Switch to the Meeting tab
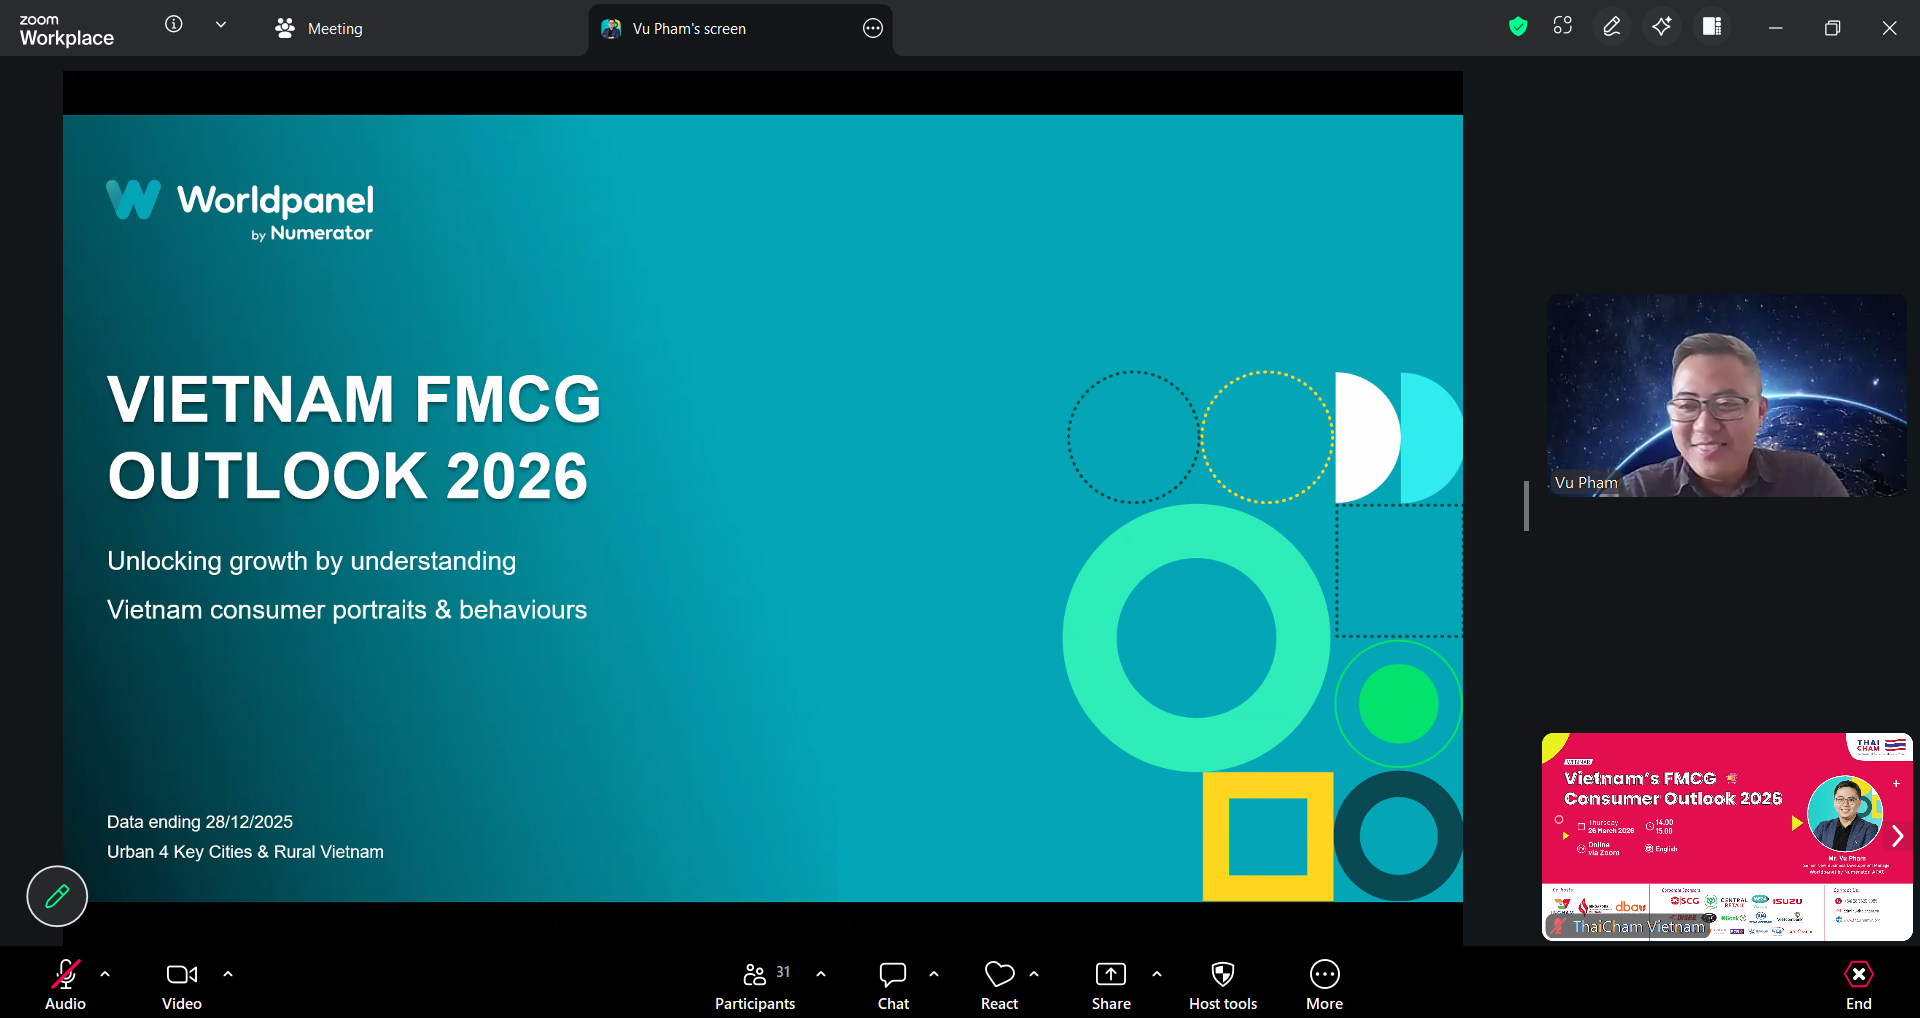1920x1018 pixels. (x=318, y=28)
